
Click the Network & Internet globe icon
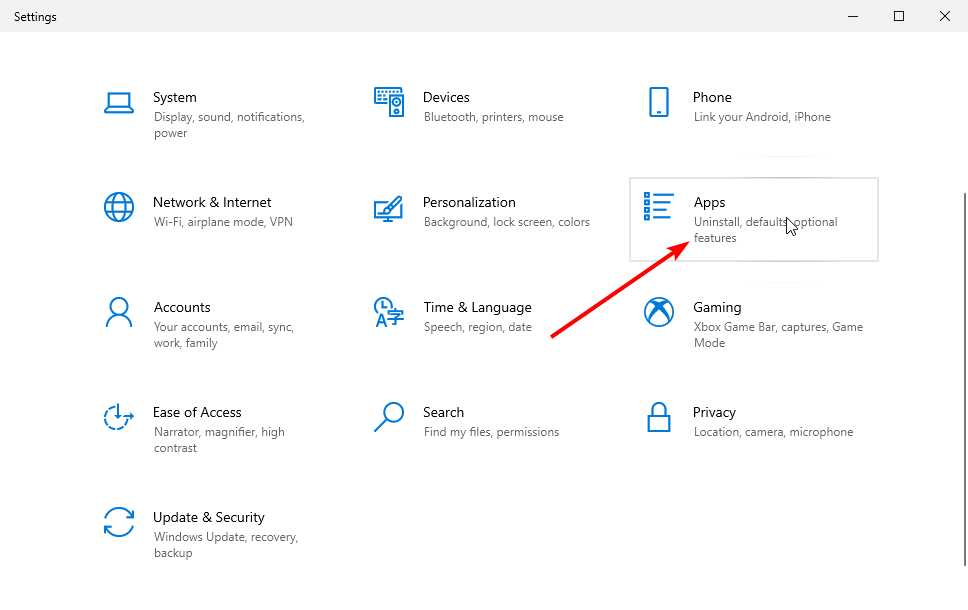click(x=119, y=207)
